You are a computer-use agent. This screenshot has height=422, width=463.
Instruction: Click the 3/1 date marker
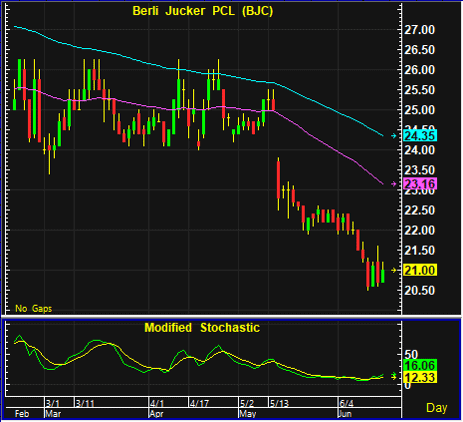[53, 404]
